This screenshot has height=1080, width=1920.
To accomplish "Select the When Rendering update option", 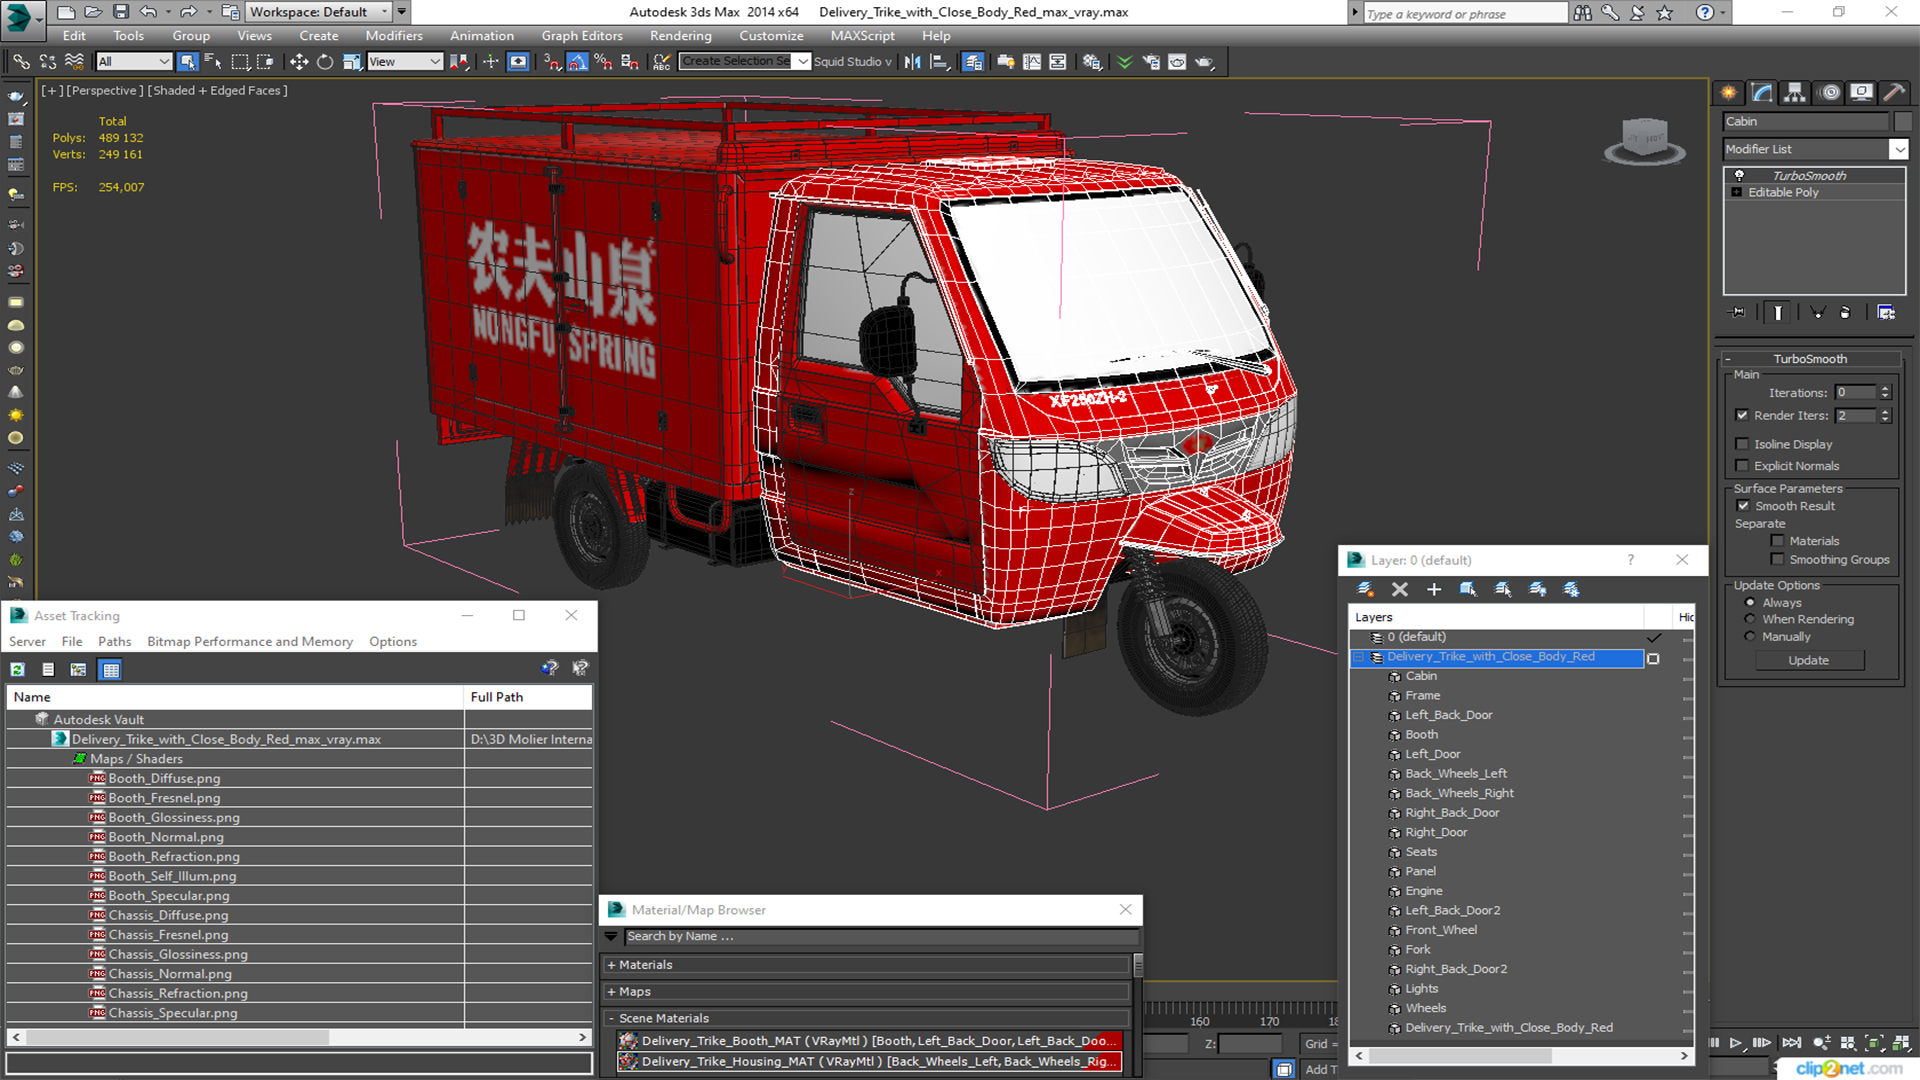I will click(x=1750, y=619).
